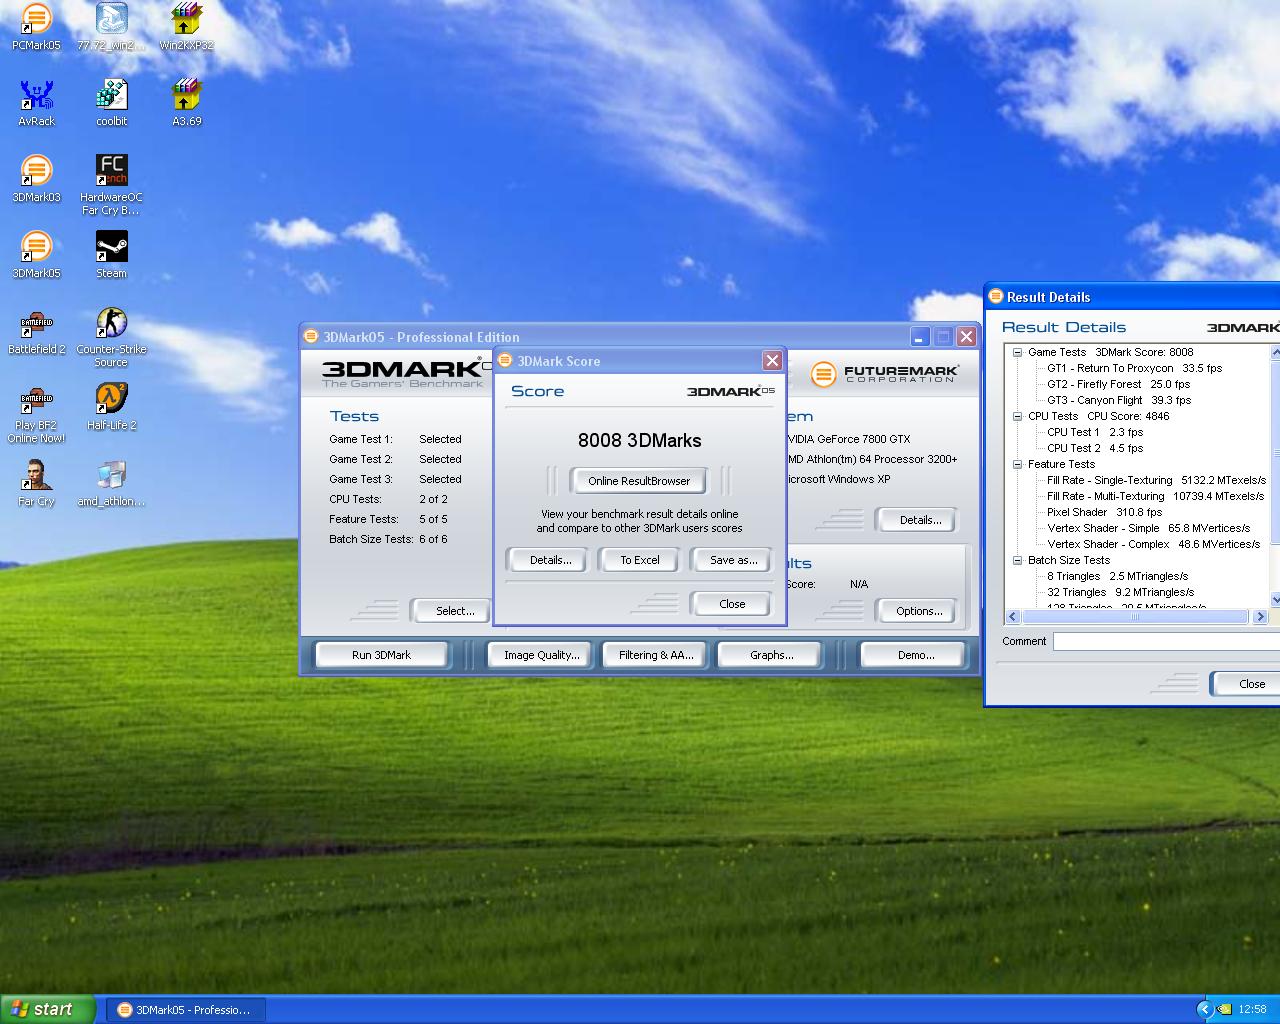This screenshot has width=1280, height=1024.
Task: Select Fill Rate - Single-Texturing row
Action: click(1156, 480)
